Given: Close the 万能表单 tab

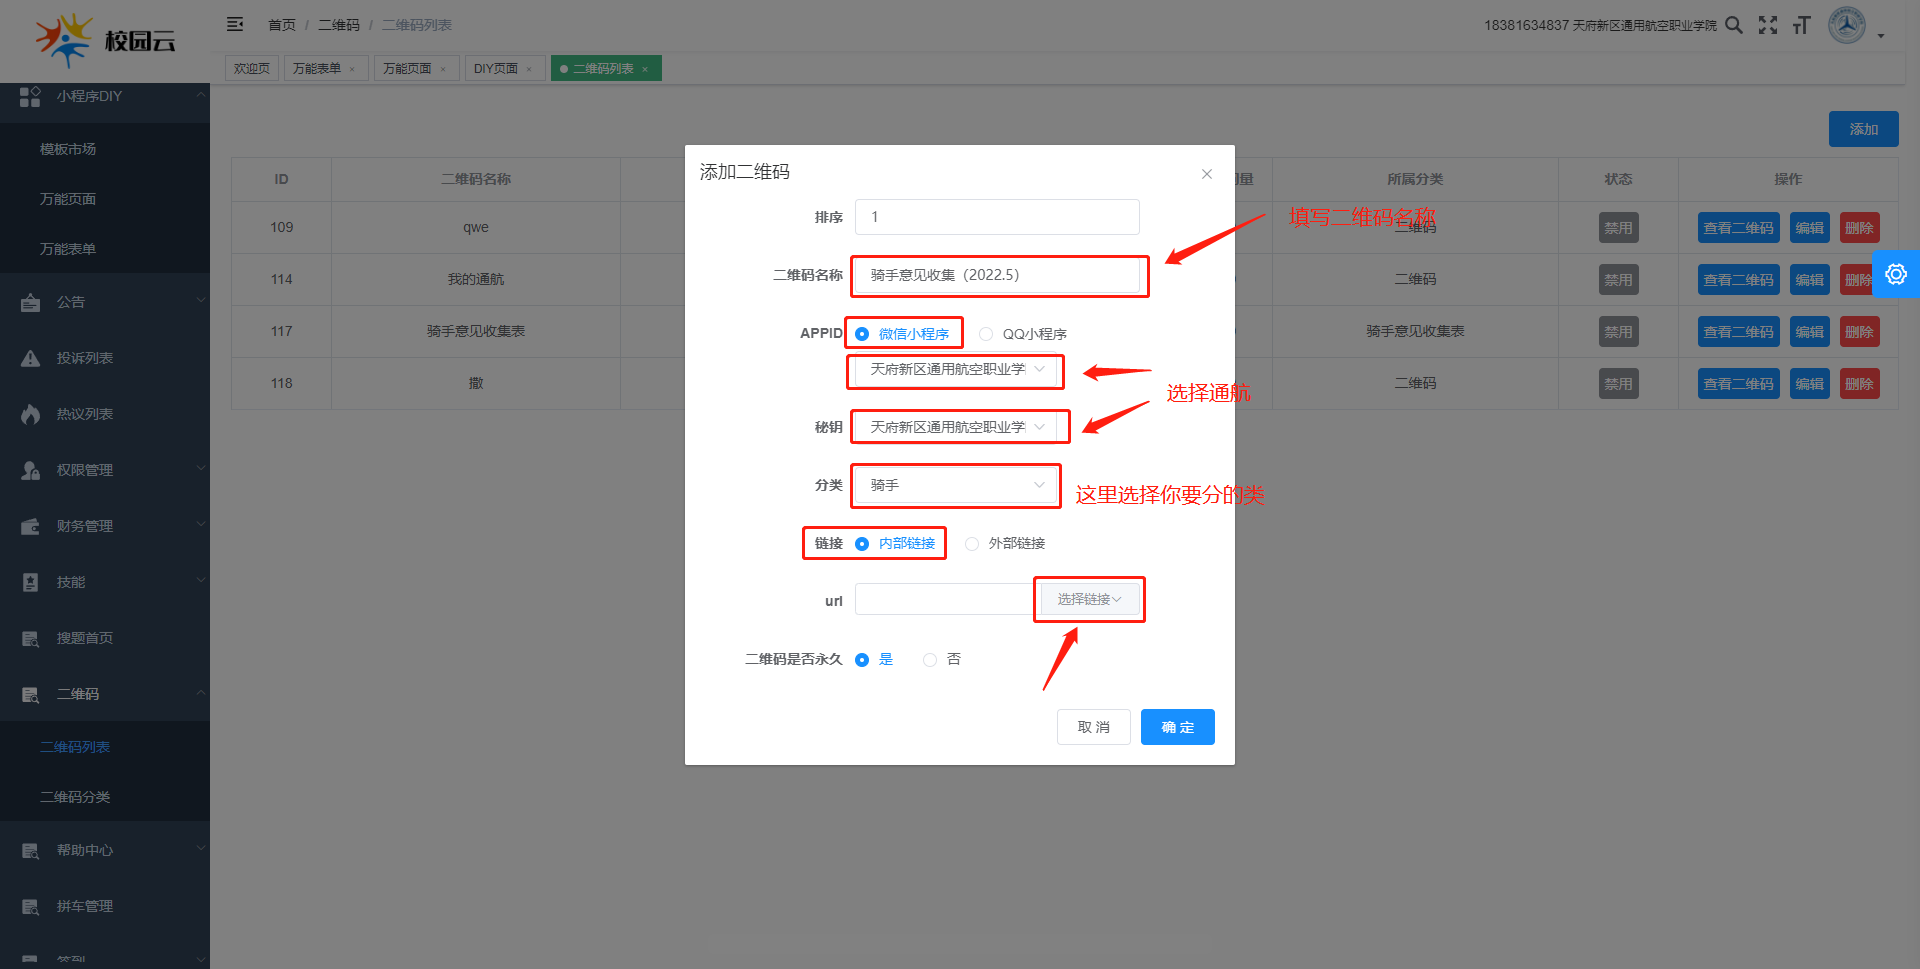Looking at the screenshot, I should [352, 69].
